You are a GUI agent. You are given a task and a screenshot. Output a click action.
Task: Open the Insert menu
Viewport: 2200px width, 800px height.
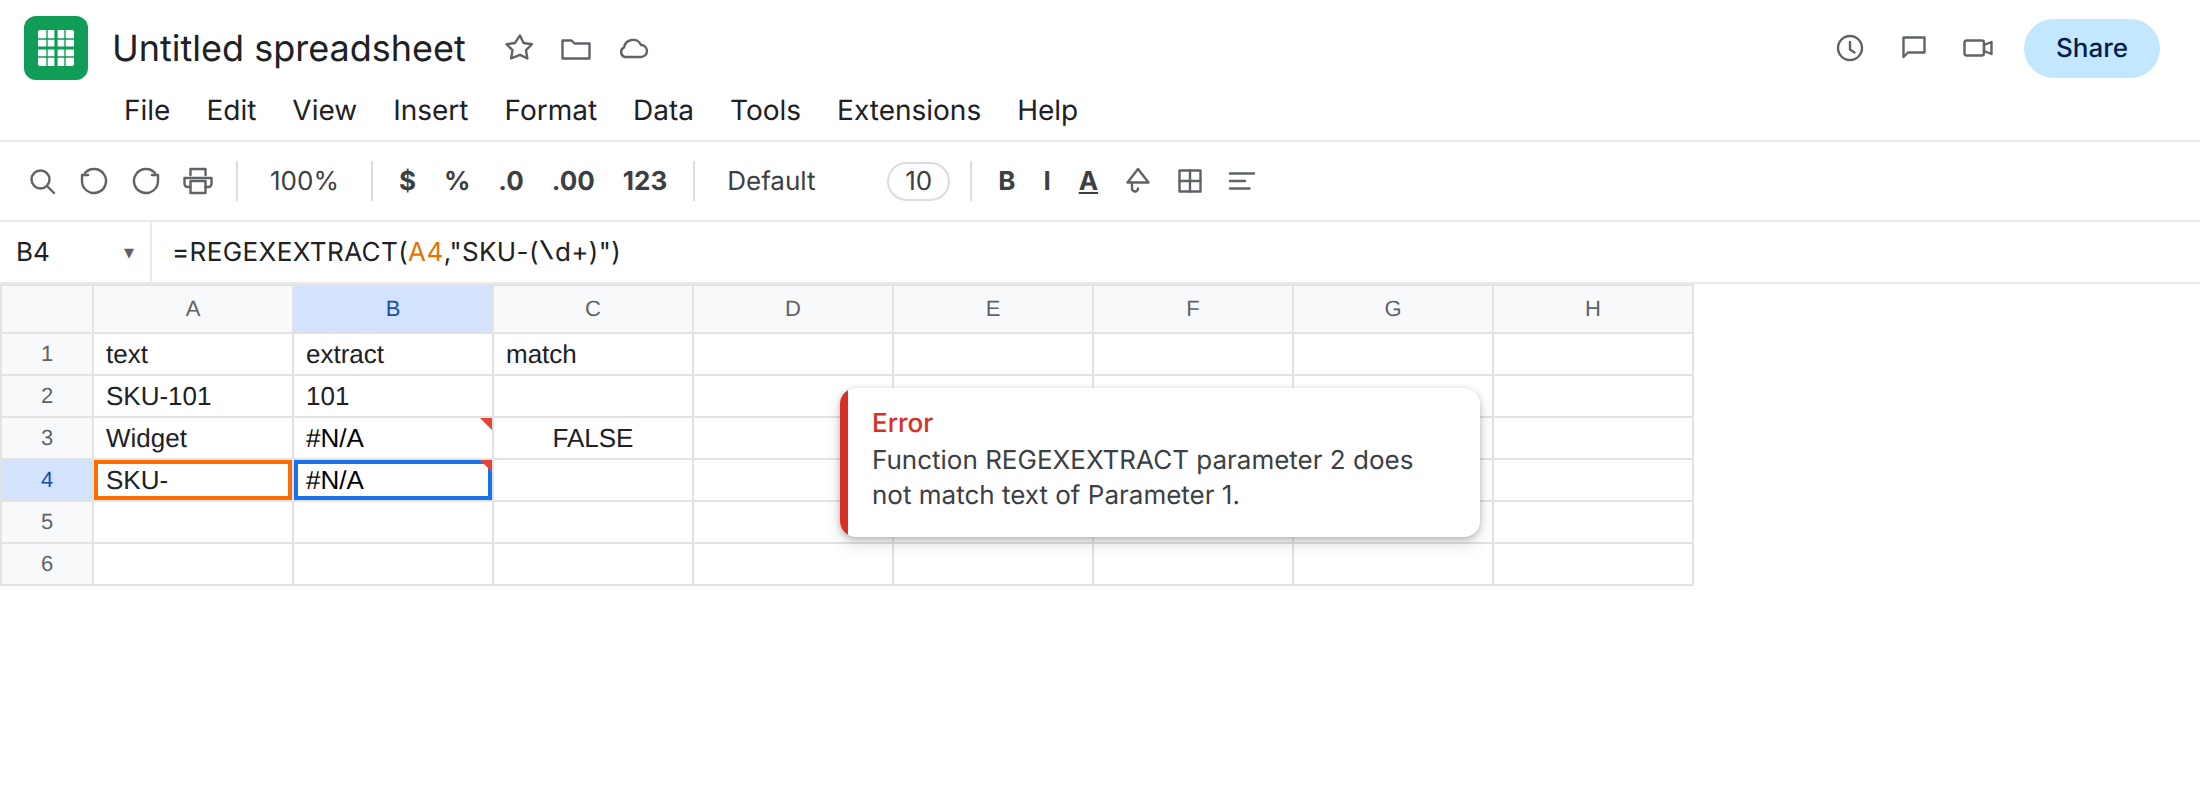[430, 110]
